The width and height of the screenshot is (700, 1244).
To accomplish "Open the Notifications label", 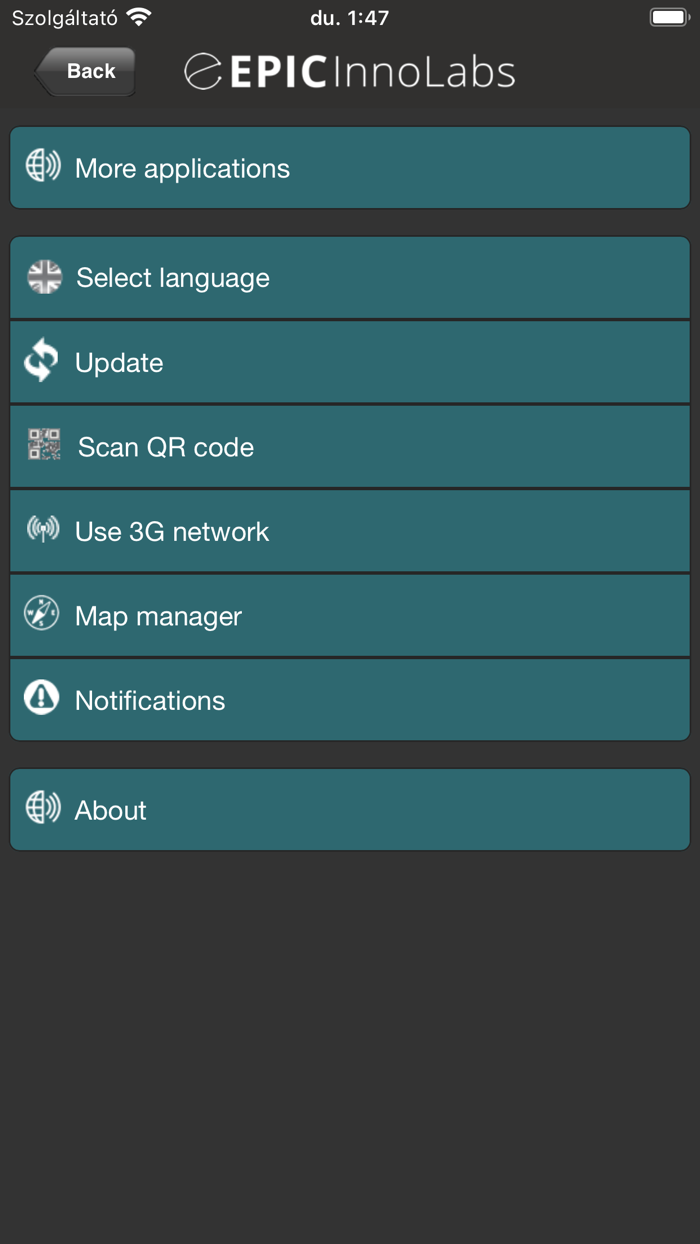I will [150, 700].
